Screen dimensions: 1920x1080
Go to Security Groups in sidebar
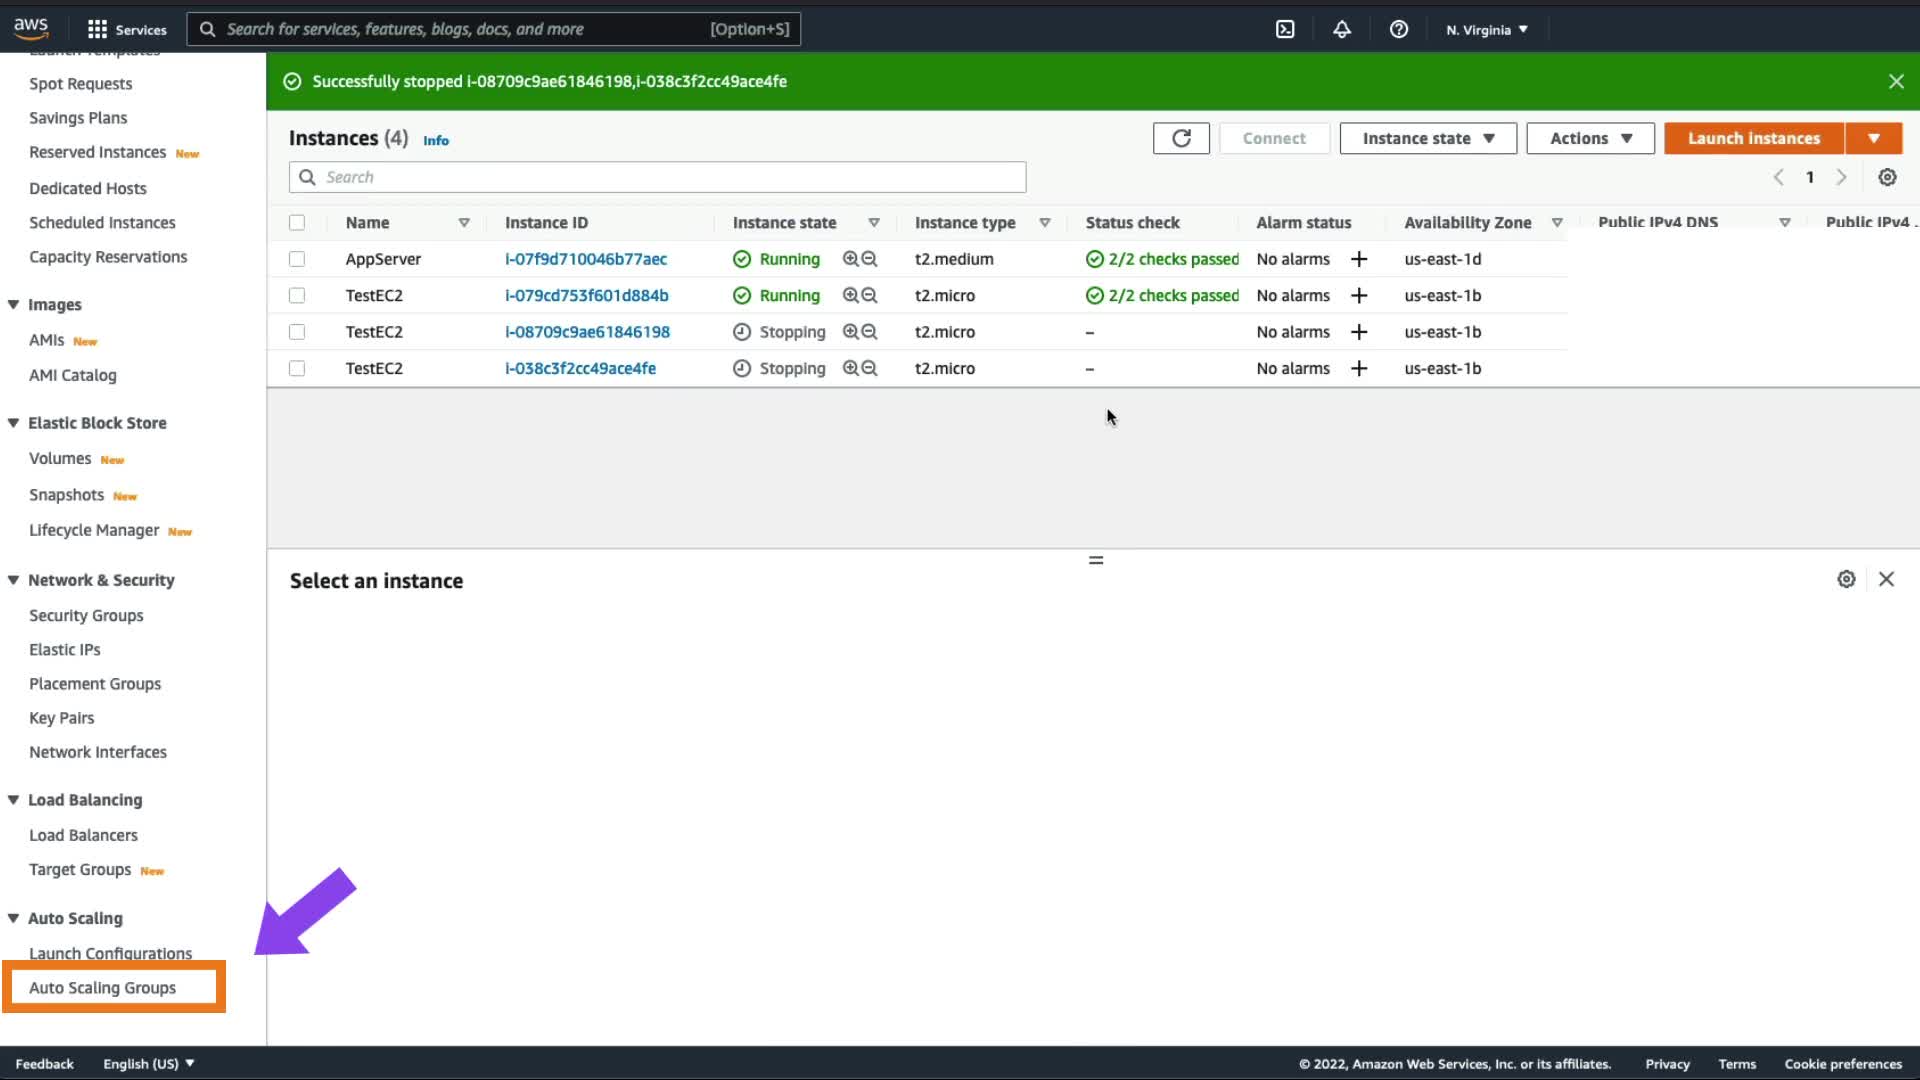86,615
